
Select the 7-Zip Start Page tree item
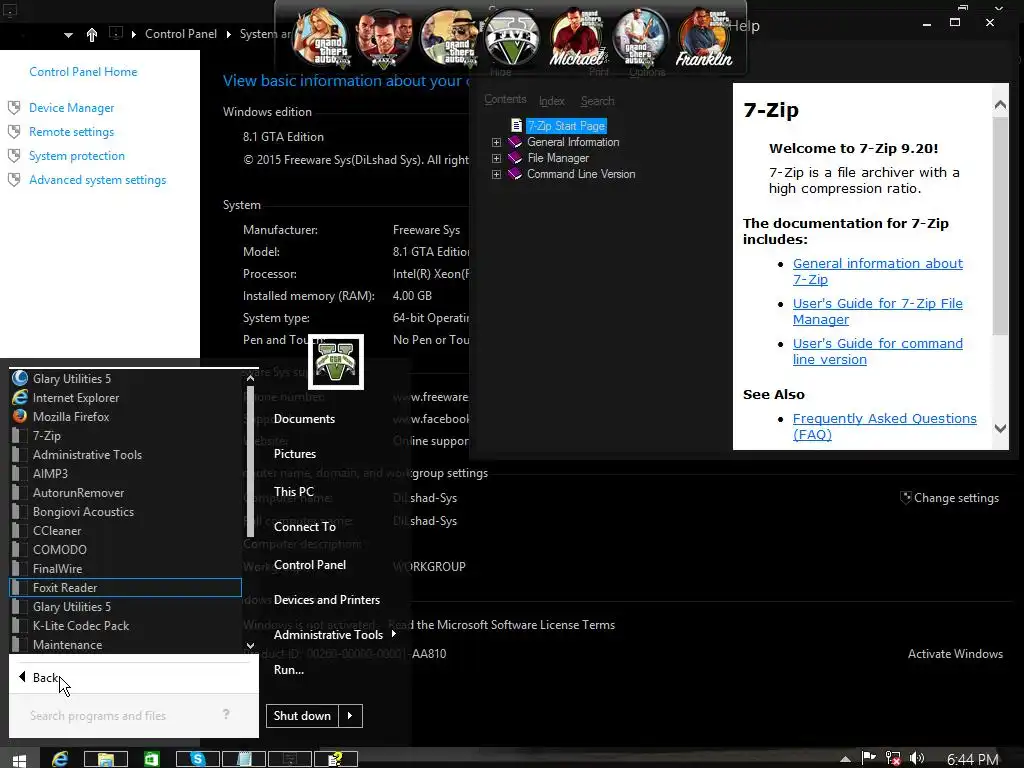point(566,125)
